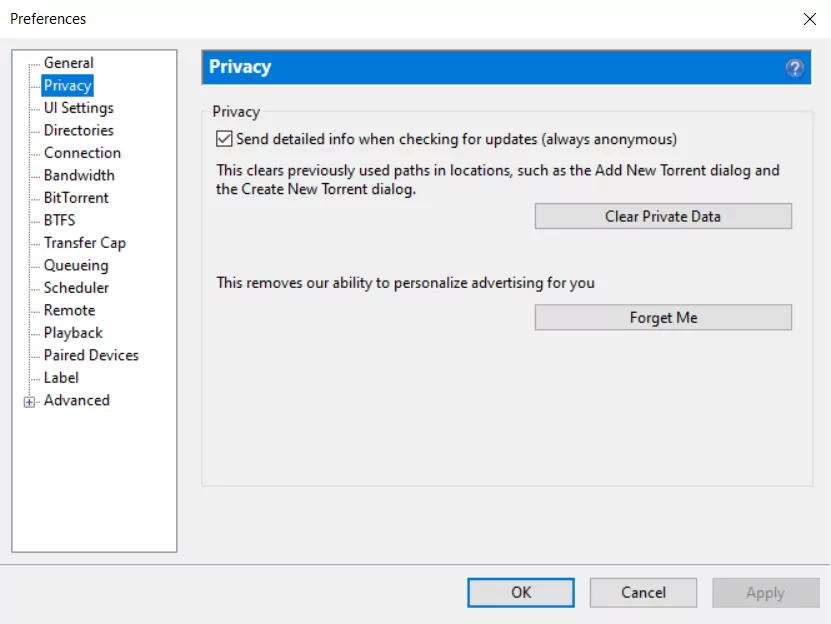Open the UI Settings section
Viewport: 831px width, 624px height.
78,108
